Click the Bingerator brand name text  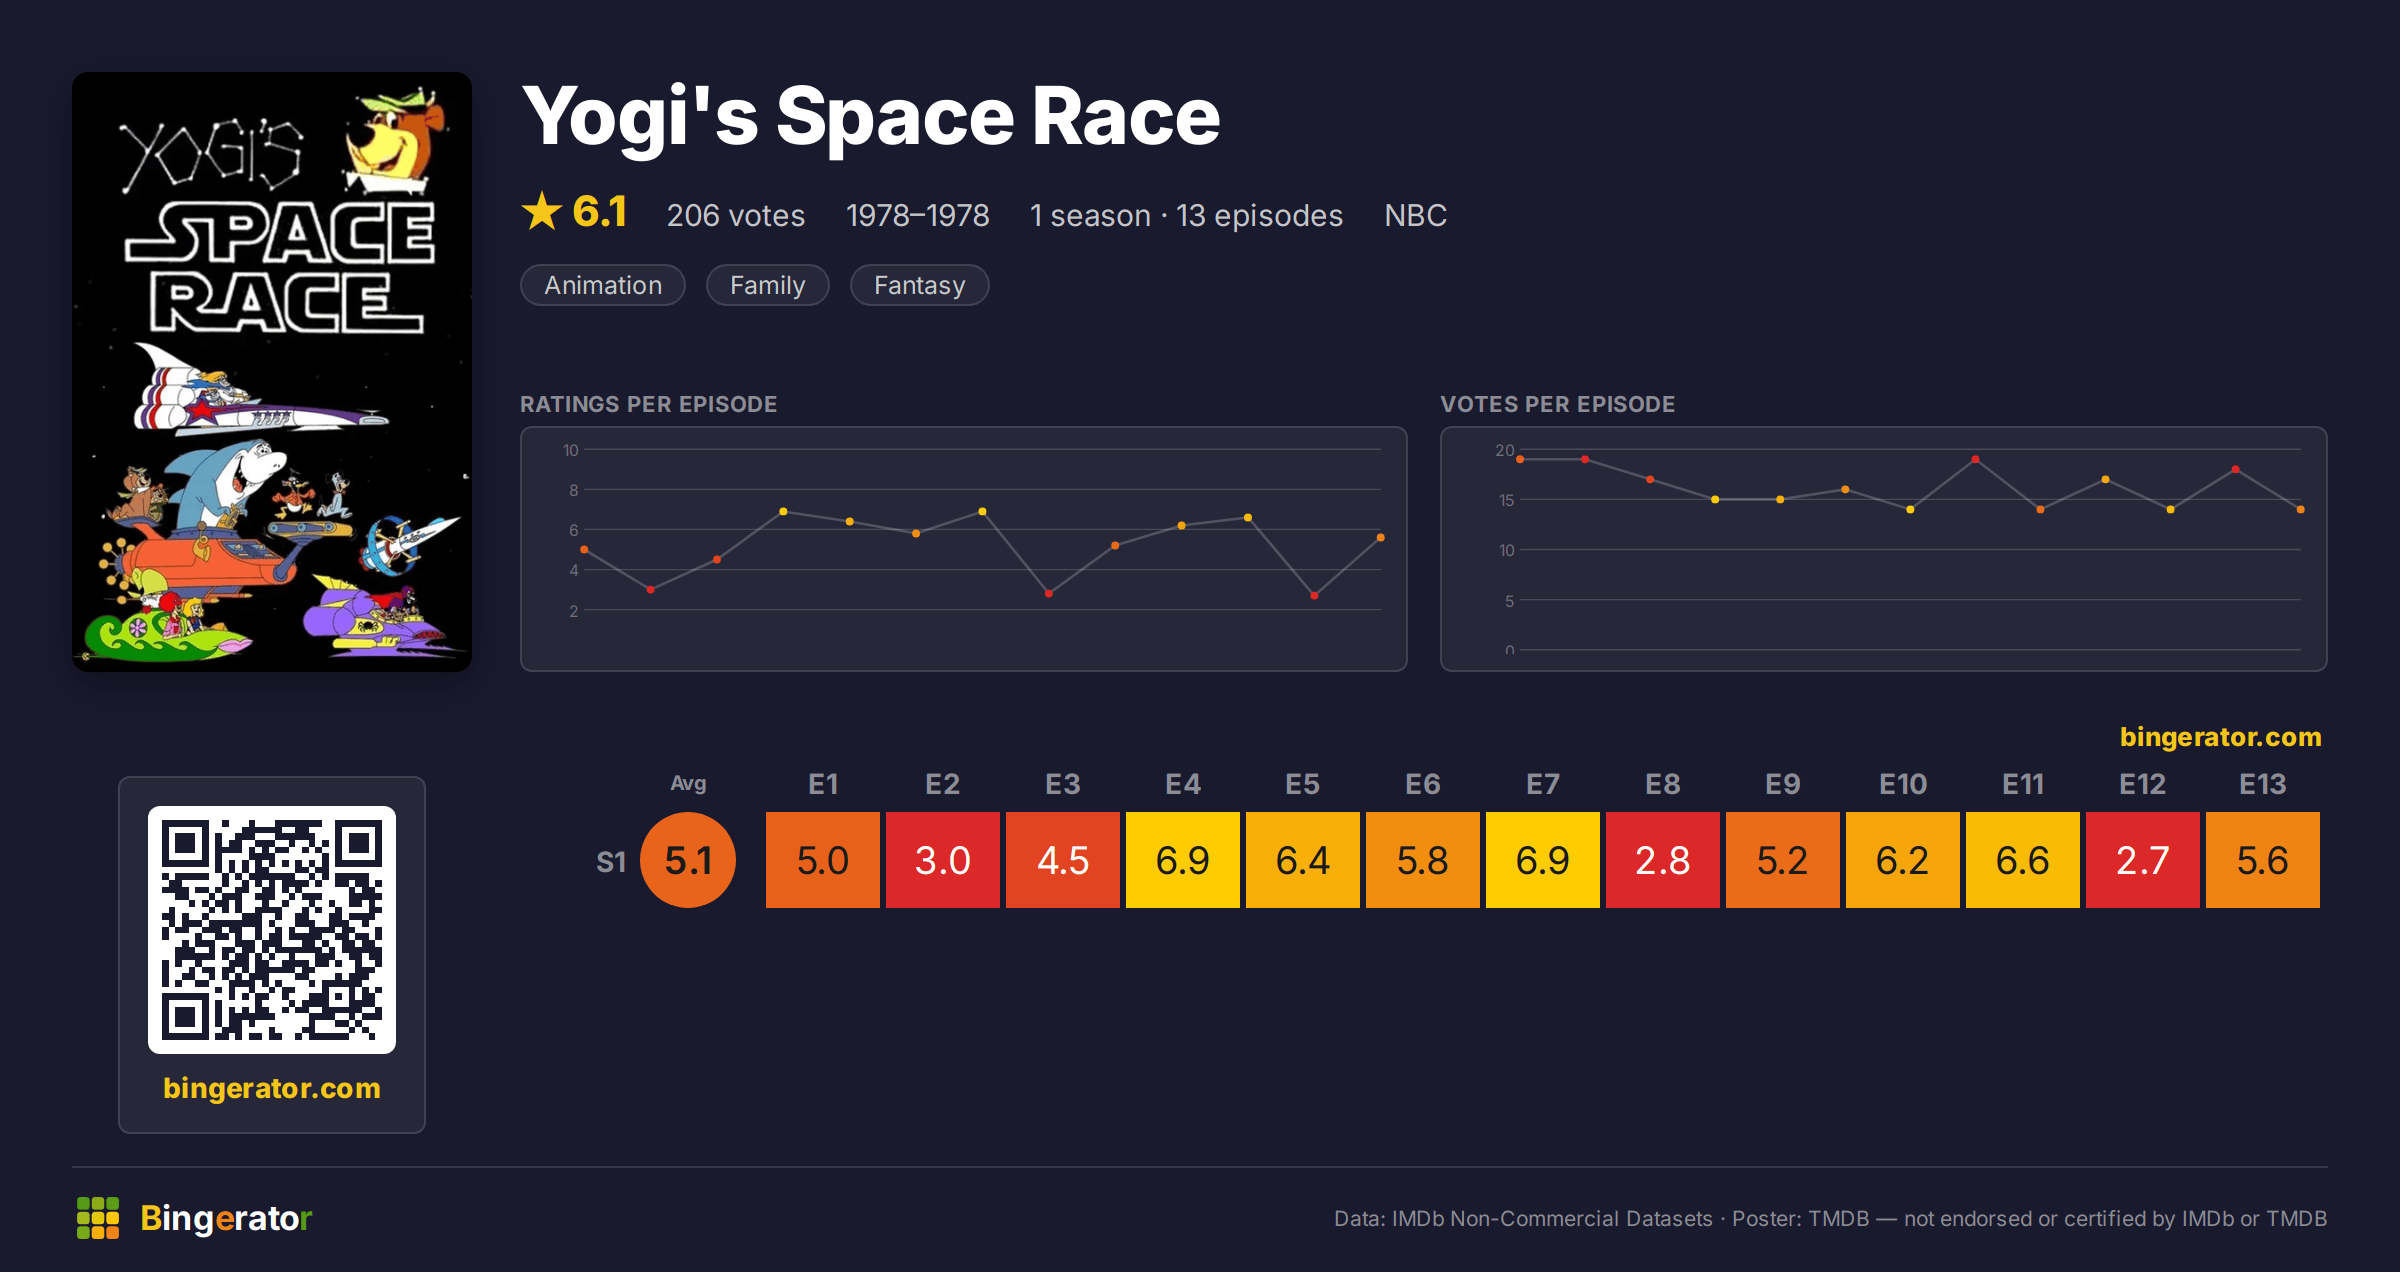(226, 1218)
